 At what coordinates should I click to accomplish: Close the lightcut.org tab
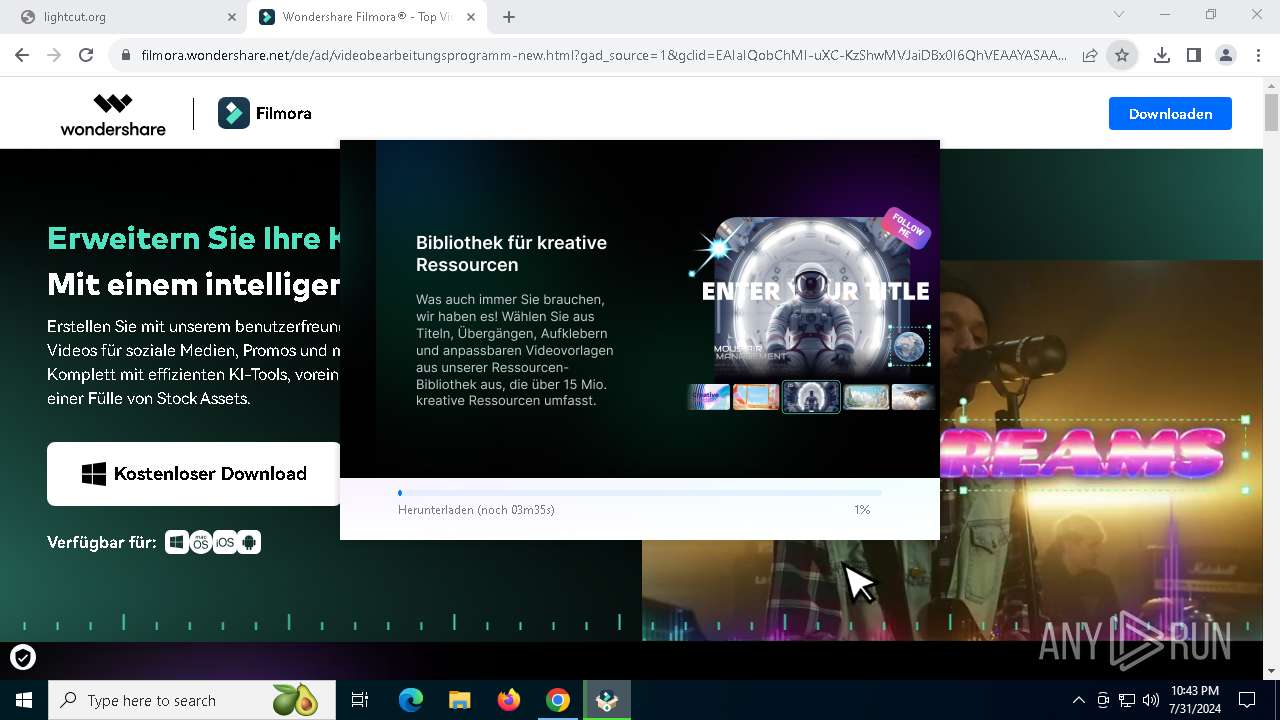[231, 17]
